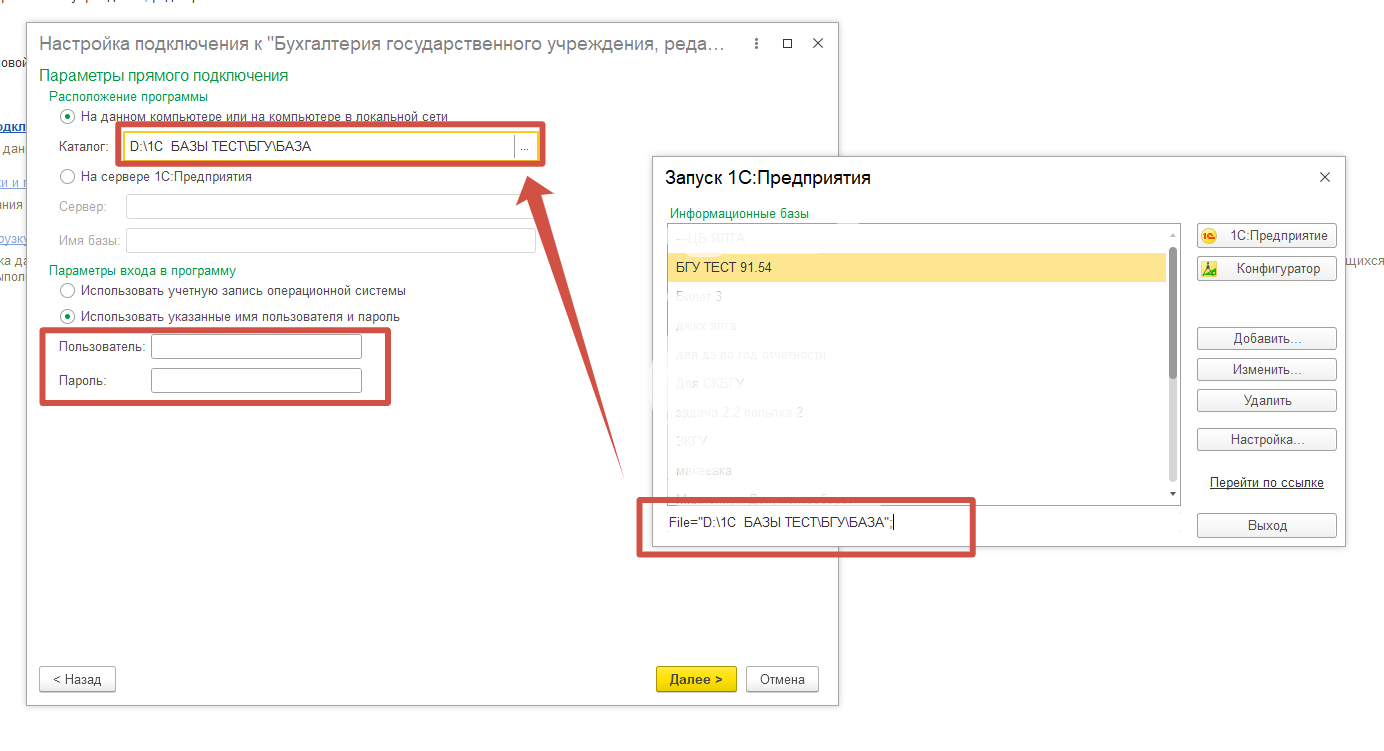The image size is (1384, 751).
Task: Select the макеевка infobase
Action: point(917,470)
